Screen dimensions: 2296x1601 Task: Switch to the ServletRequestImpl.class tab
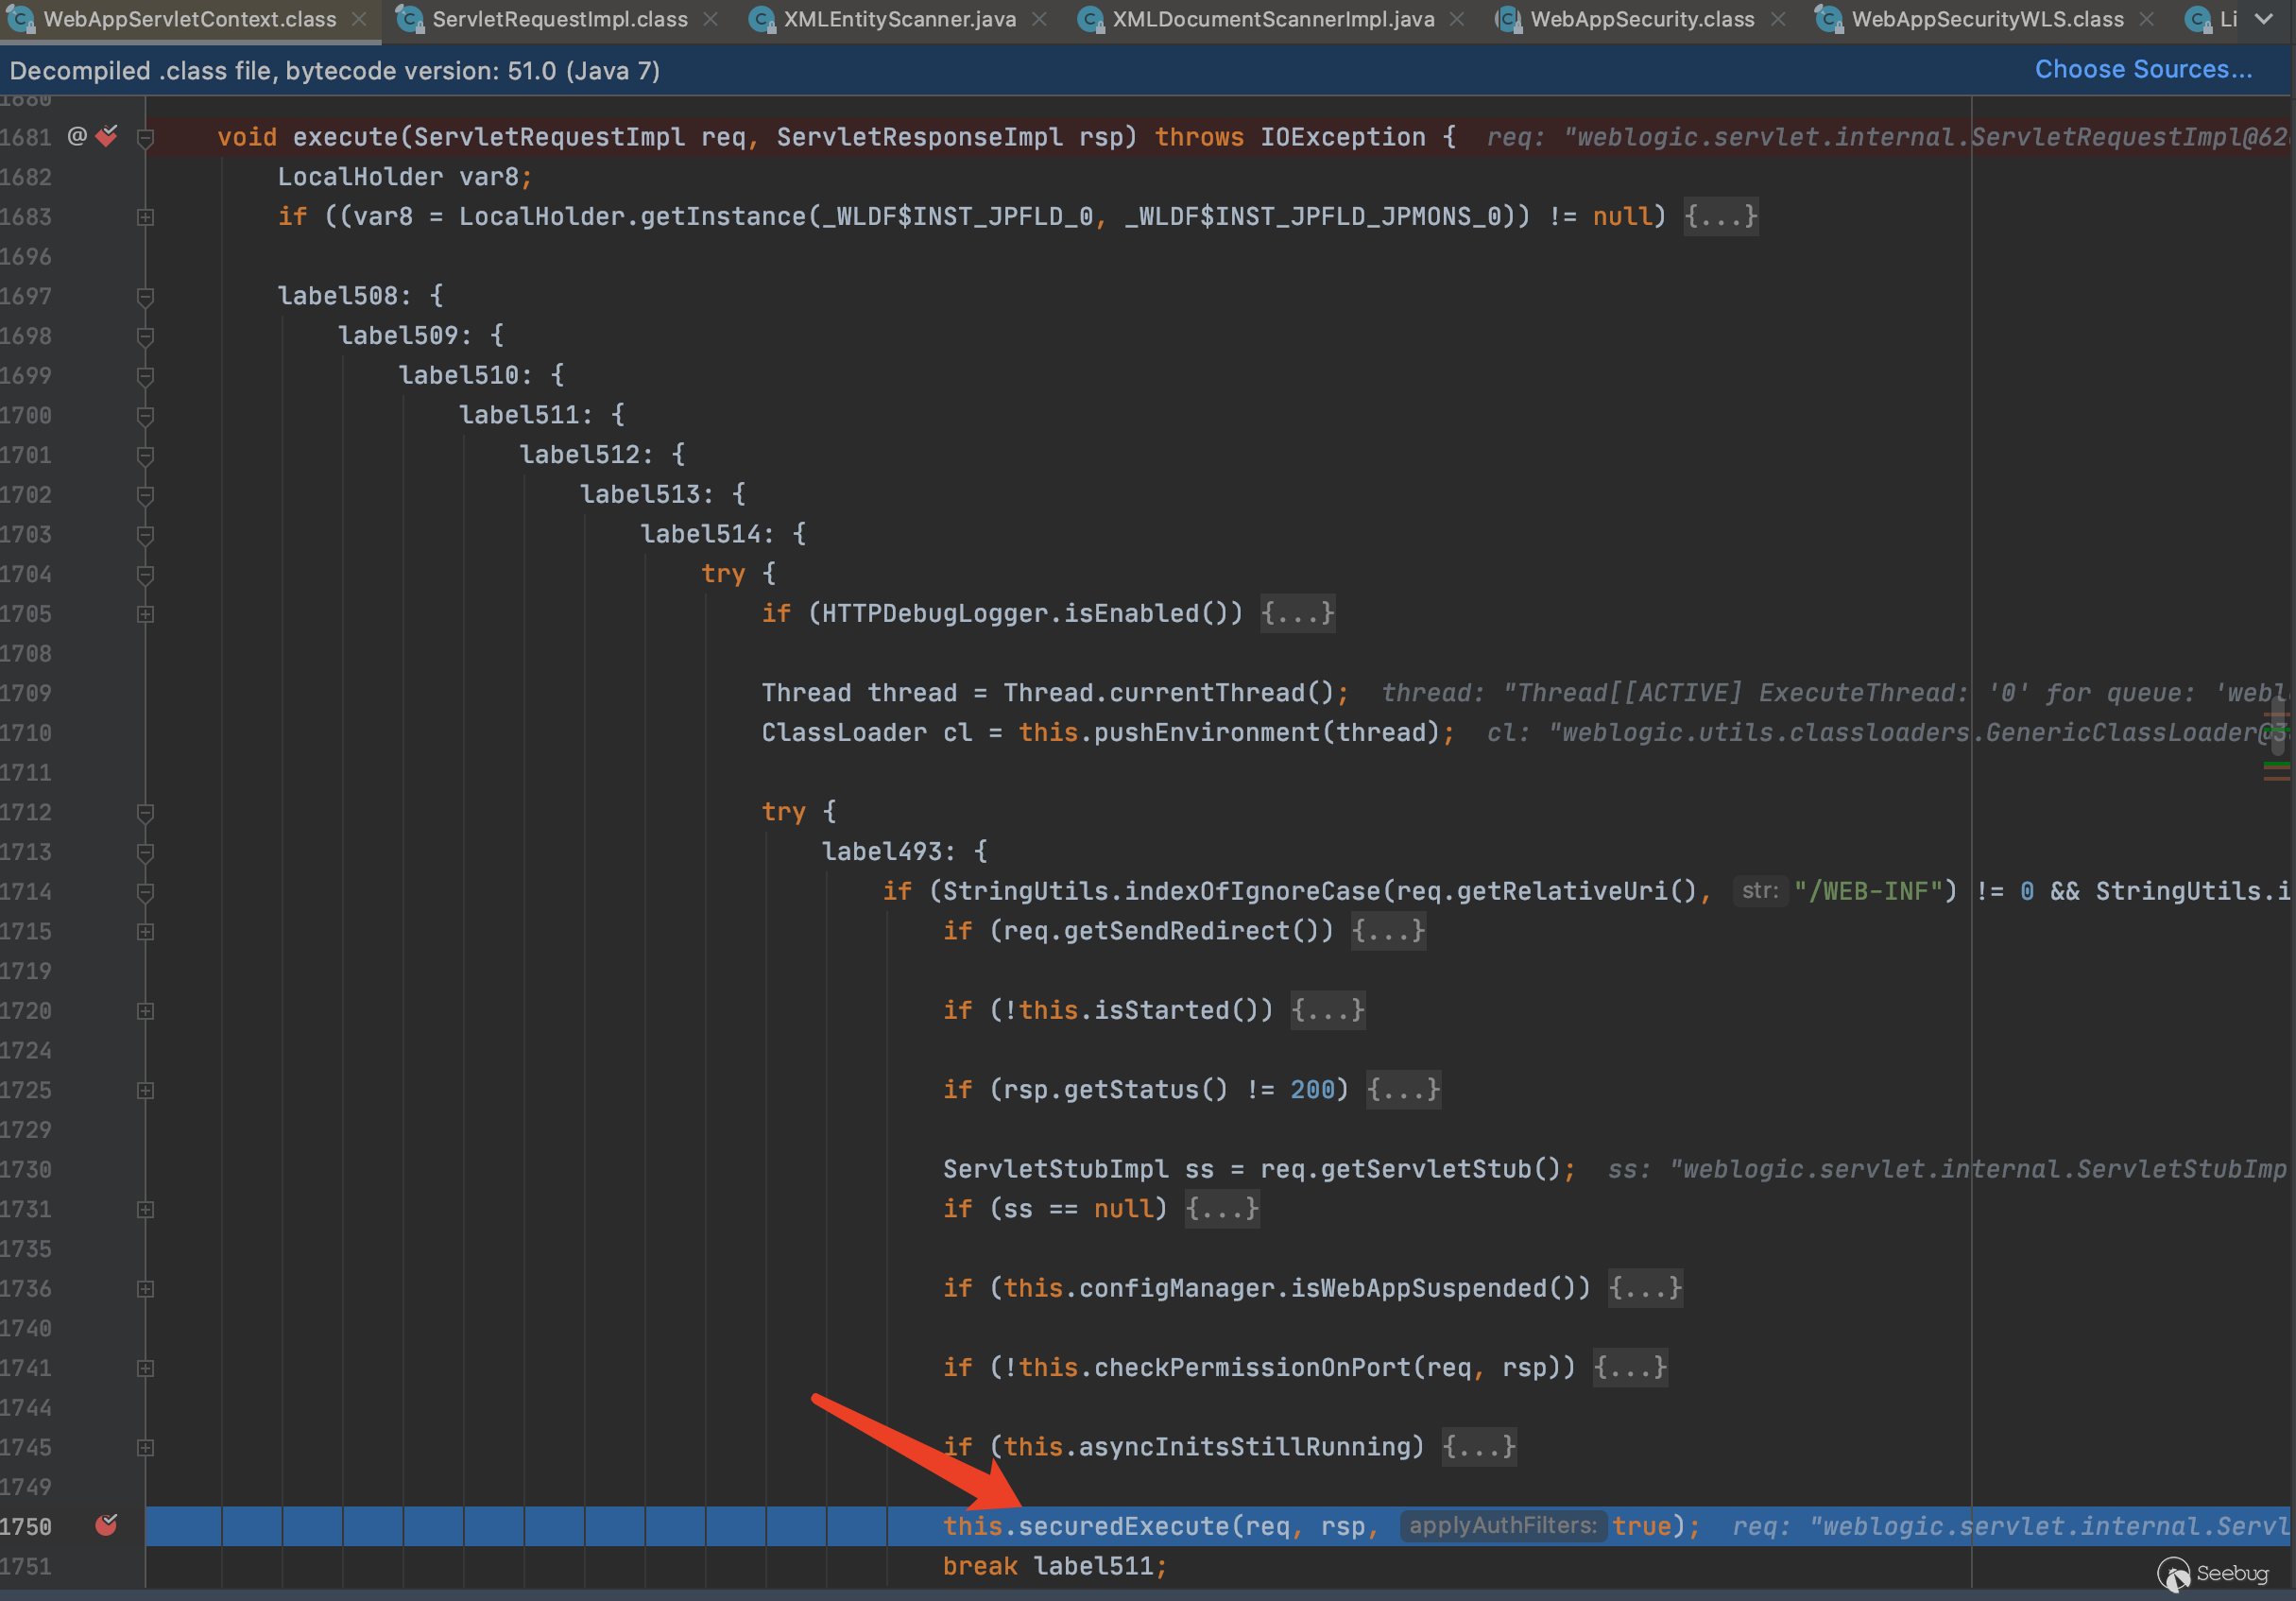coord(559,19)
